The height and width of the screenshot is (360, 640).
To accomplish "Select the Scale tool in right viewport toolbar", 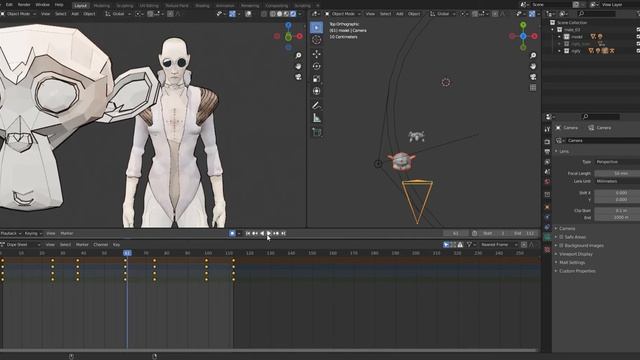I will [316, 79].
